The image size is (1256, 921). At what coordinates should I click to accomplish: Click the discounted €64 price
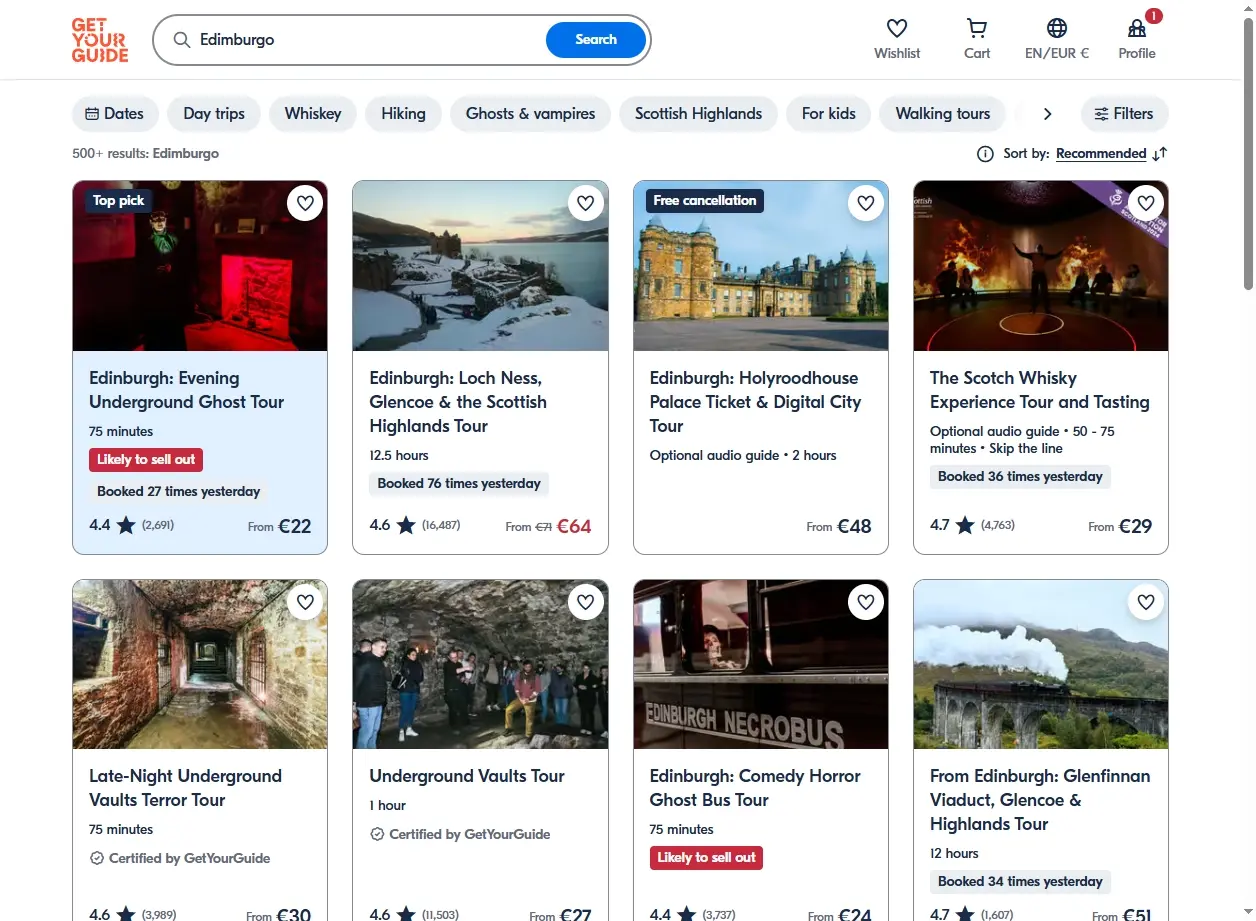point(574,526)
